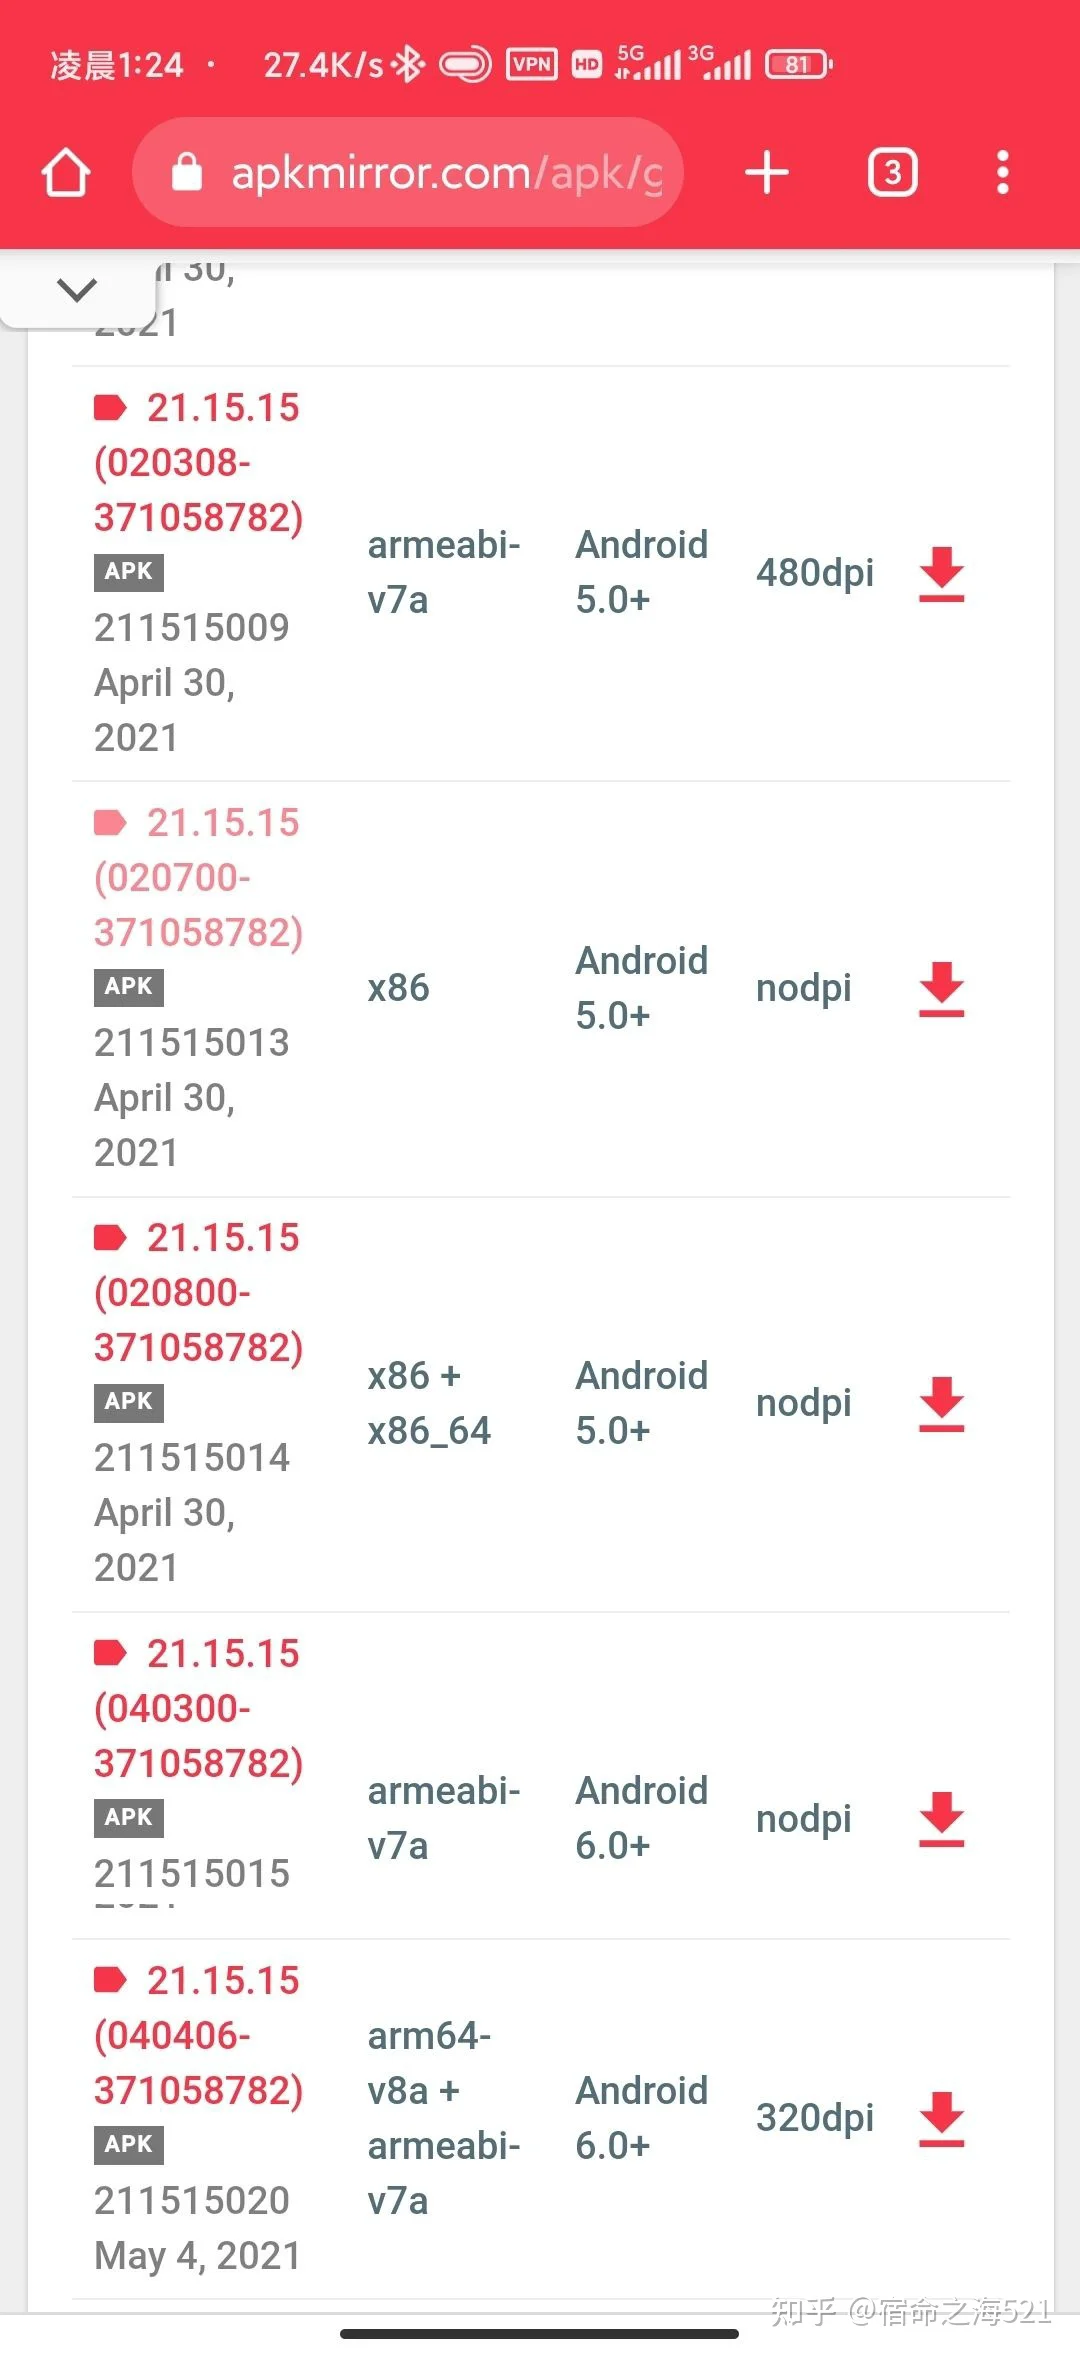The height and width of the screenshot is (2356, 1080).
Task: Download the 480dpi armeabi-v7a variant
Action: pos(941,574)
